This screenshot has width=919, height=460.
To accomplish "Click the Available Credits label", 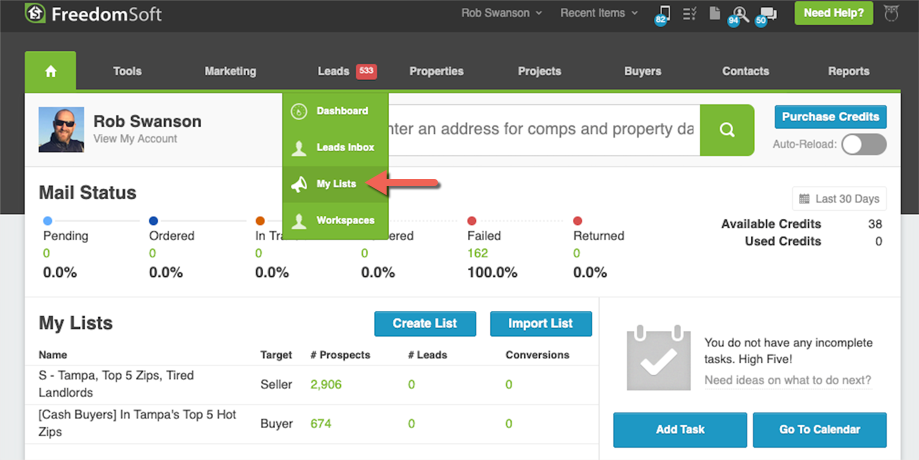I will click(x=771, y=224).
